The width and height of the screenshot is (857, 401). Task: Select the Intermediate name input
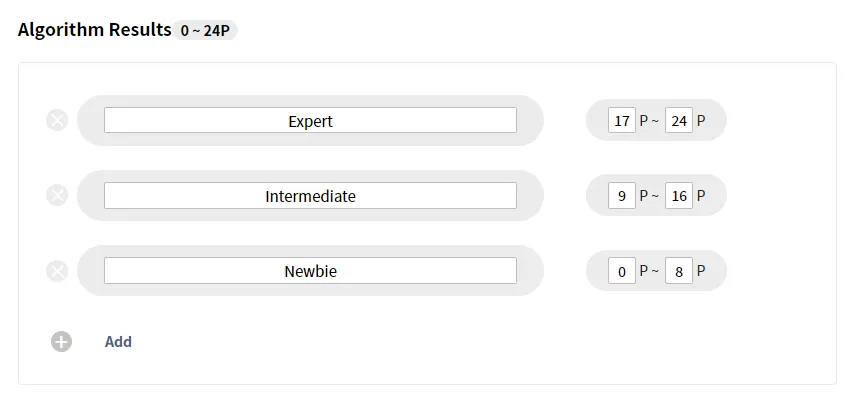tap(310, 196)
